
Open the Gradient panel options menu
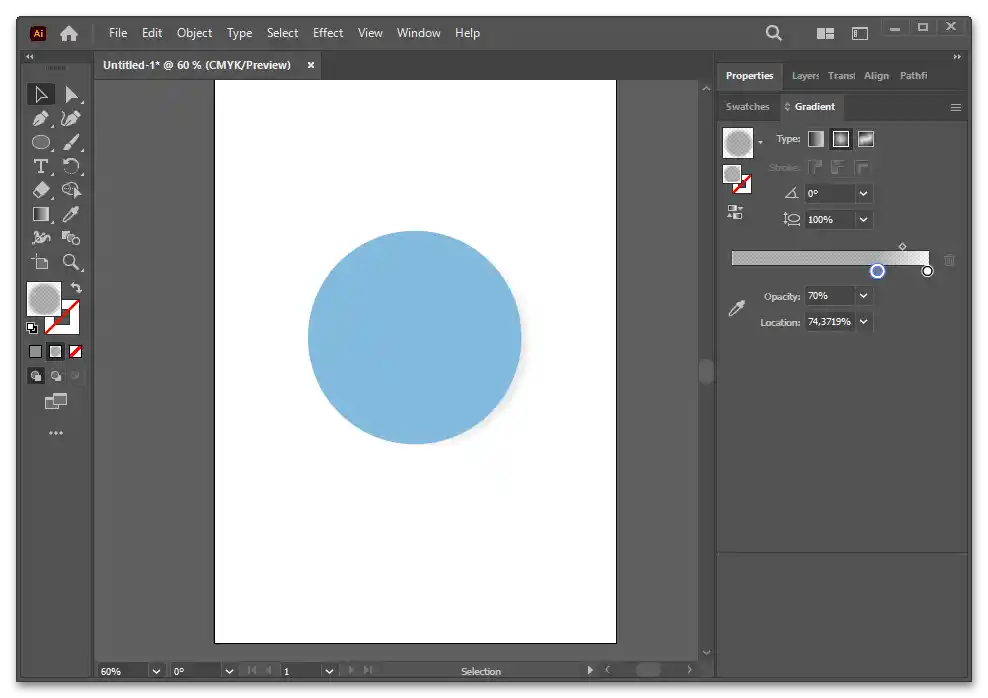coord(955,107)
